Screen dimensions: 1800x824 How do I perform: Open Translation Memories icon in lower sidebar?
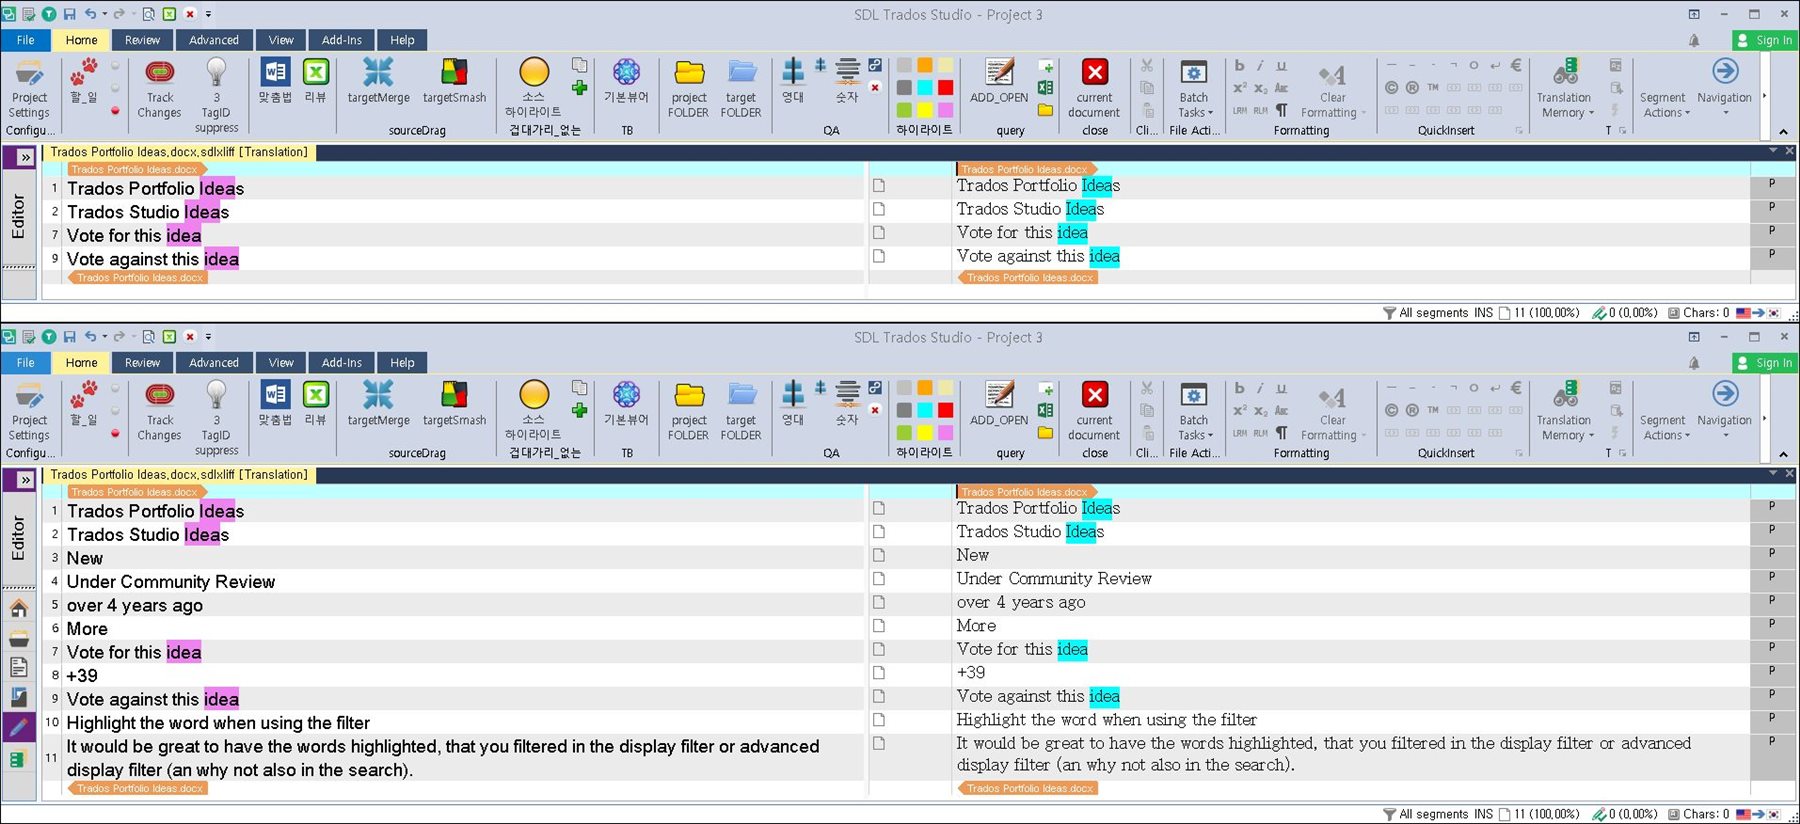tap(18, 760)
